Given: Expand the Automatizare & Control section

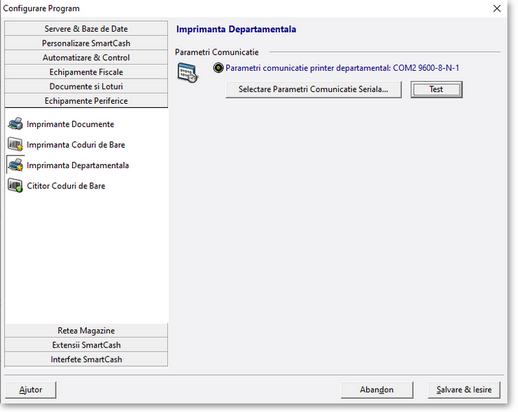Looking at the screenshot, I should [86, 57].
